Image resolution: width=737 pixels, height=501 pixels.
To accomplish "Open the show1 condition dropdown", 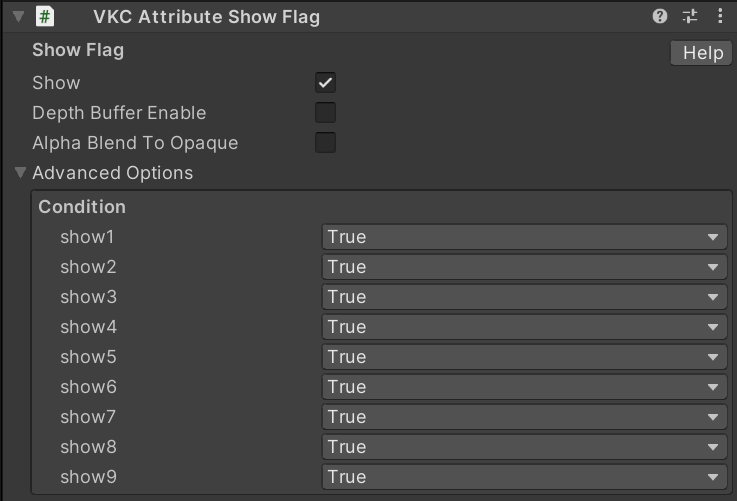I will [x=524, y=237].
